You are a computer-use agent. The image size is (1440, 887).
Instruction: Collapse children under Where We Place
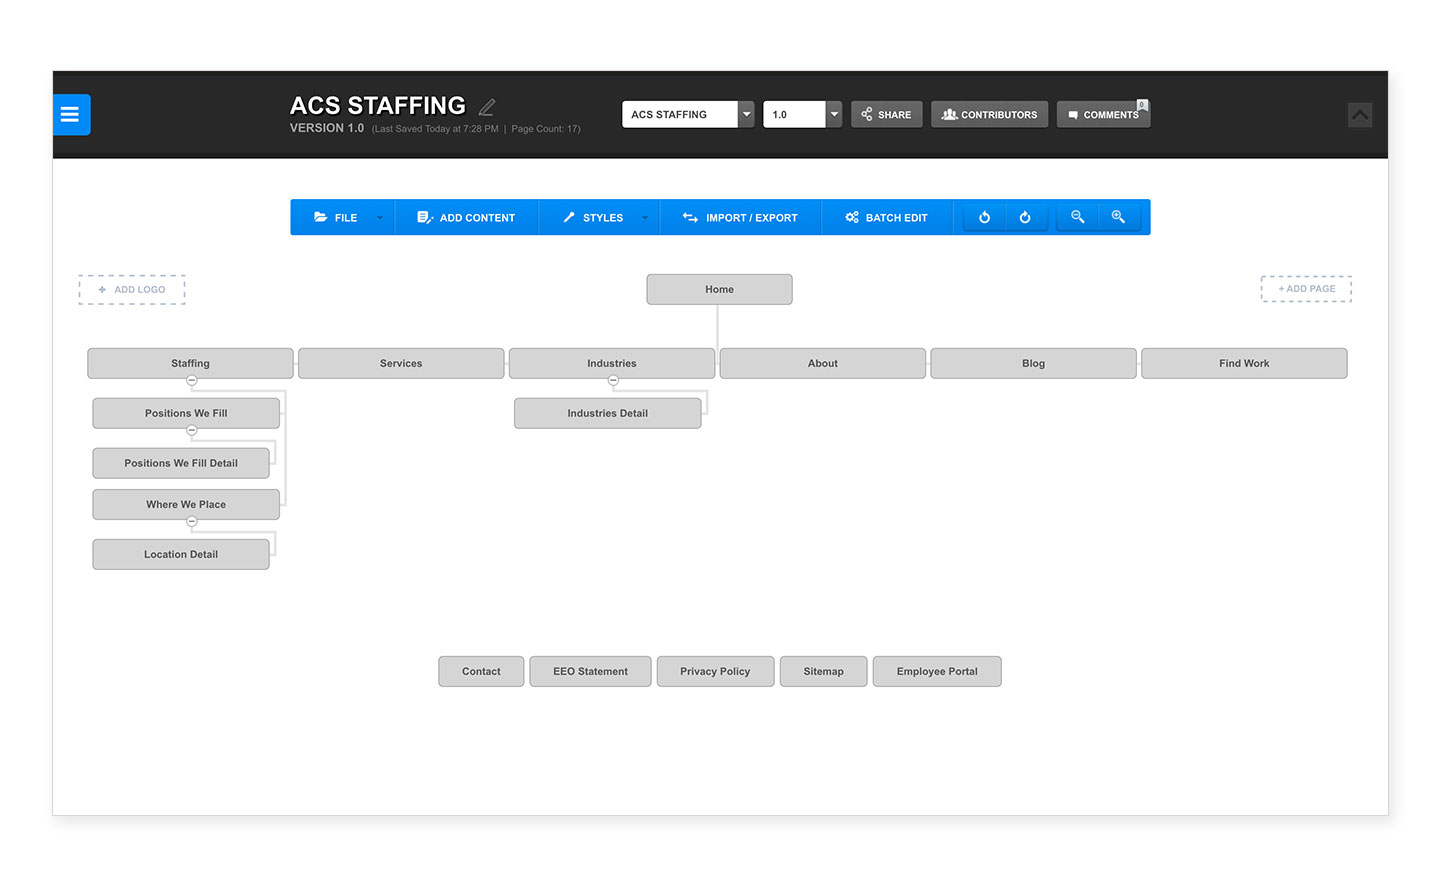(x=192, y=522)
